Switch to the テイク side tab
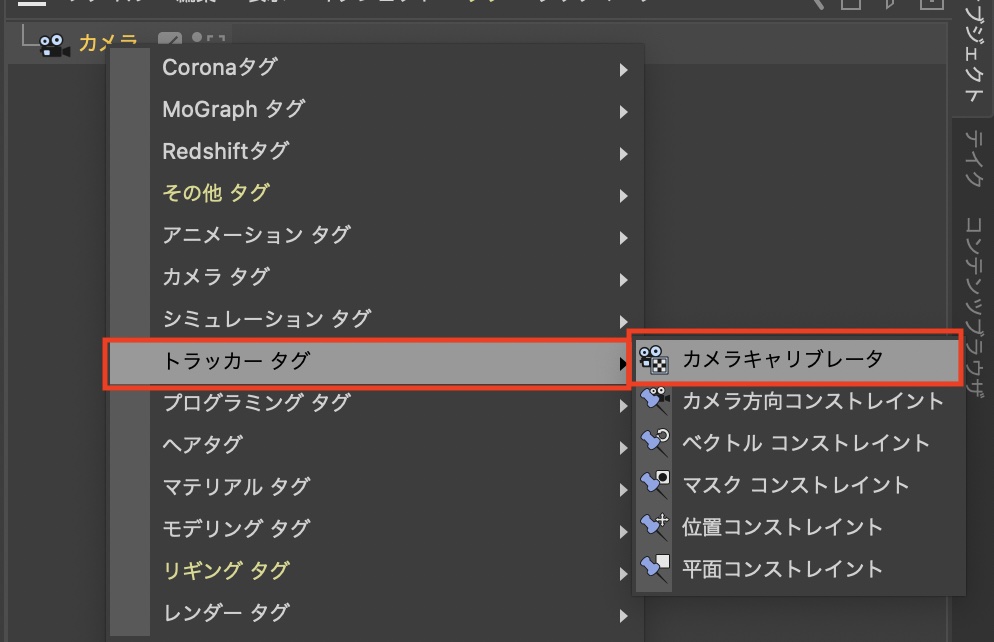This screenshot has height=642, width=994. [973, 160]
